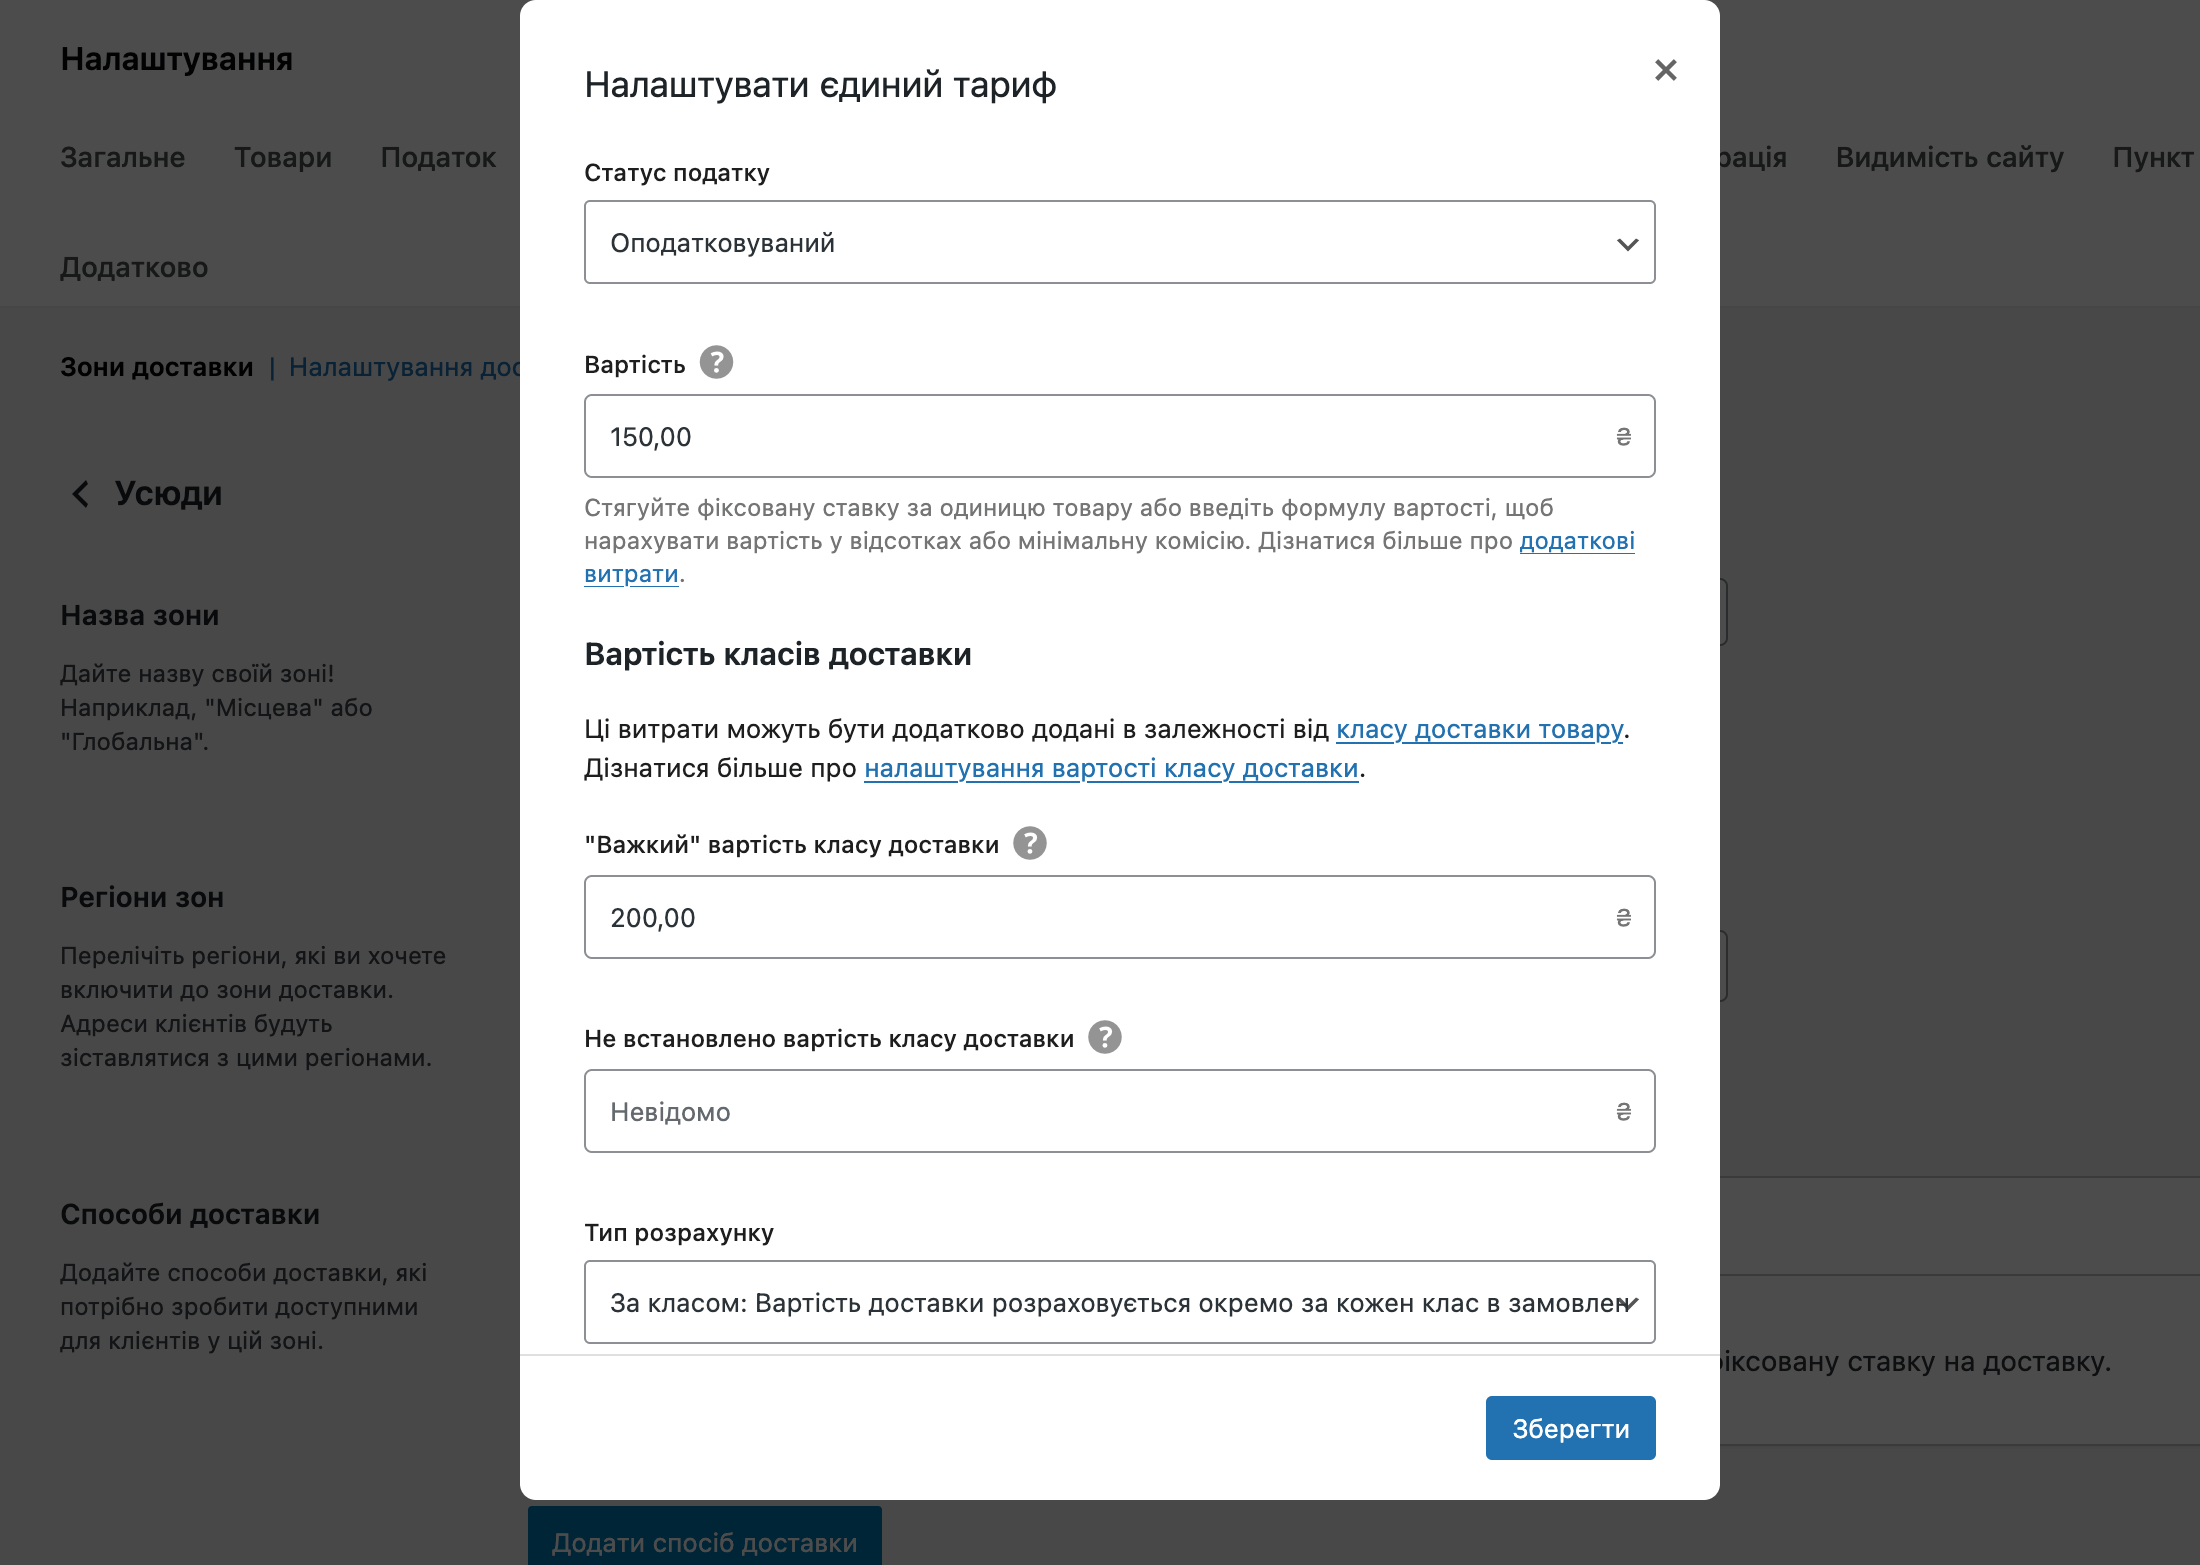The width and height of the screenshot is (2200, 1565).
Task: Click the Способи доставки heading
Action: (x=190, y=1214)
